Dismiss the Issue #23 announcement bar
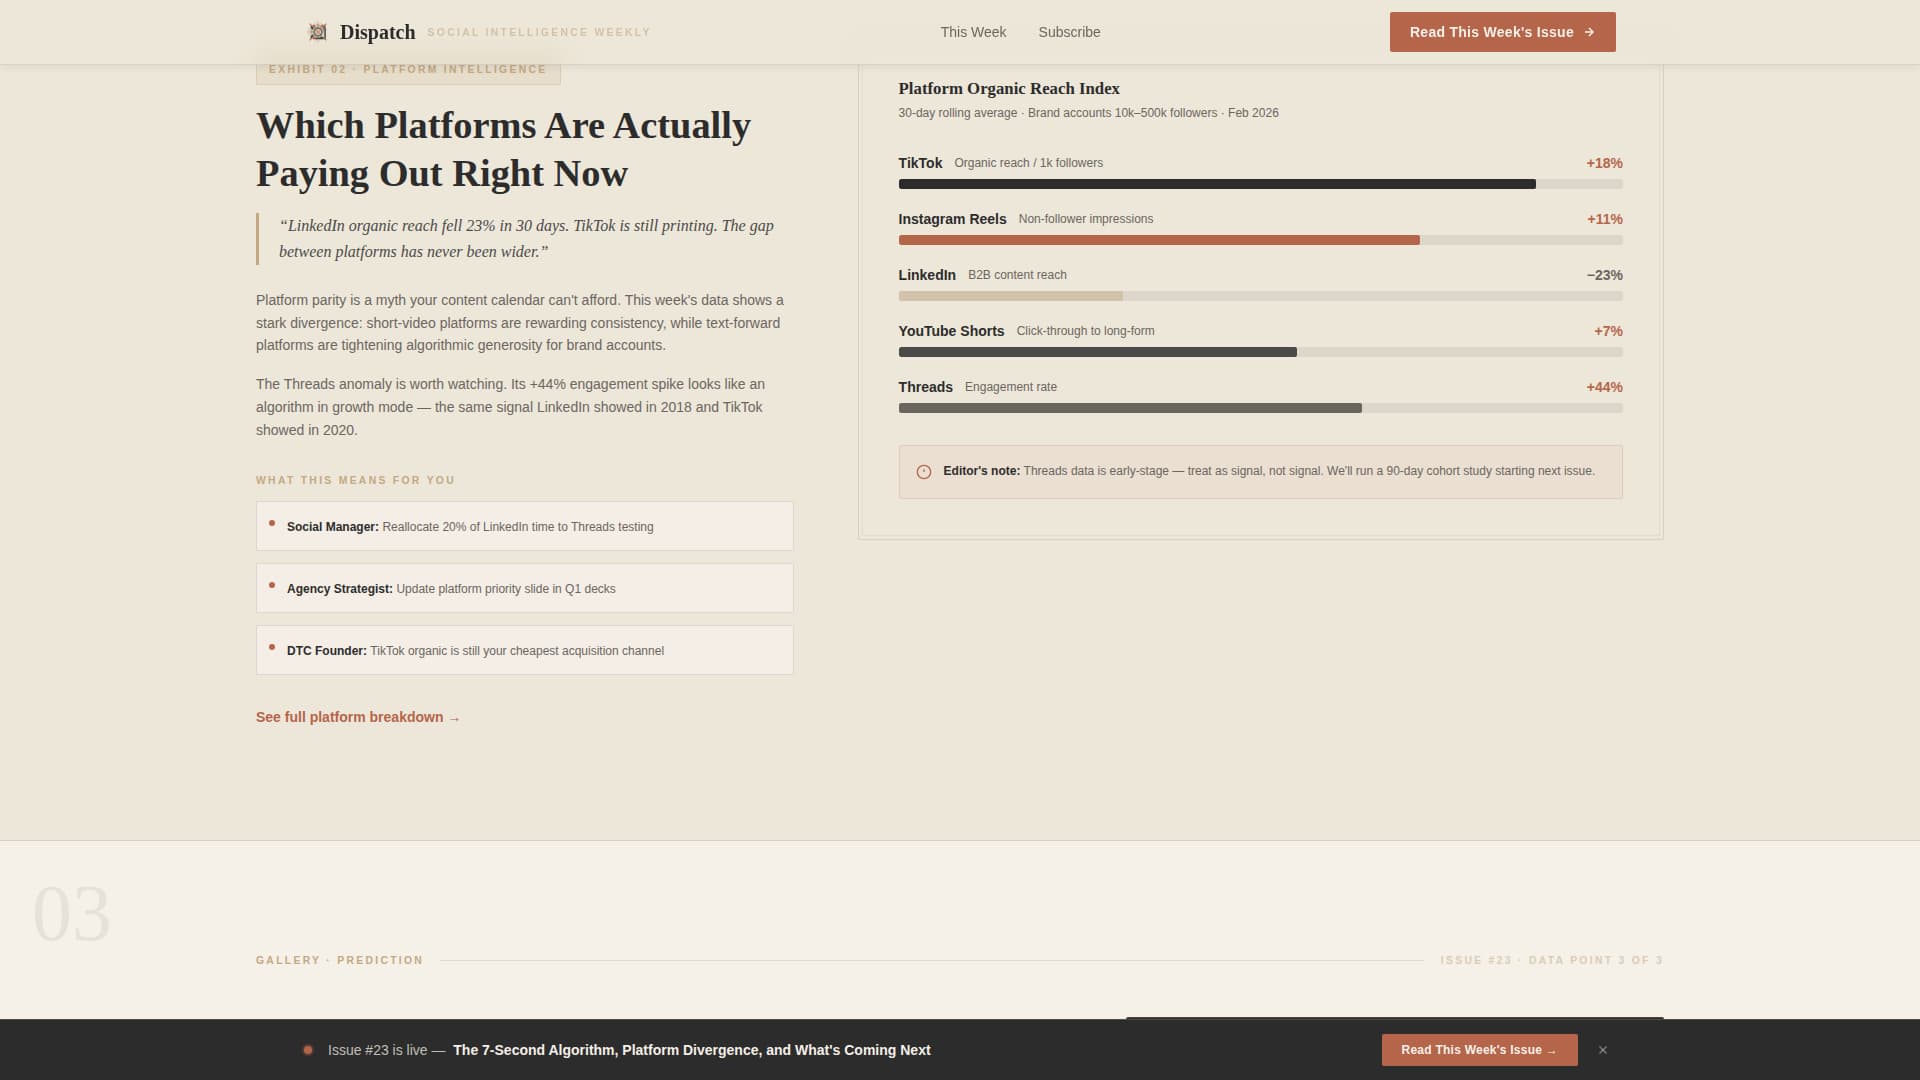The width and height of the screenshot is (1920, 1080). click(1603, 1050)
